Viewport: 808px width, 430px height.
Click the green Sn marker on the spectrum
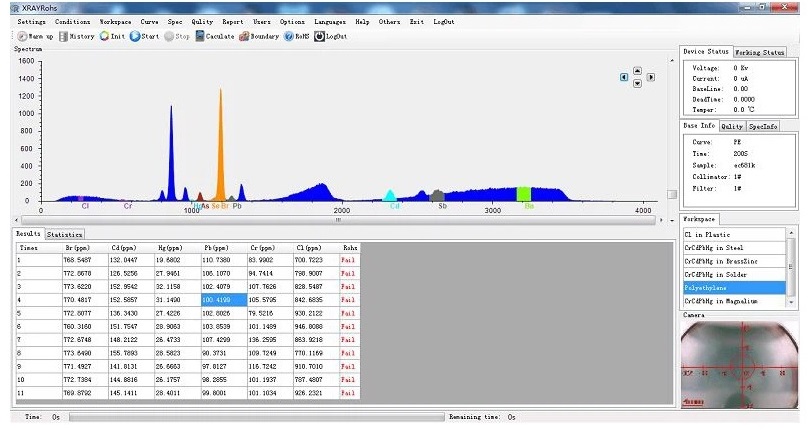pos(524,194)
